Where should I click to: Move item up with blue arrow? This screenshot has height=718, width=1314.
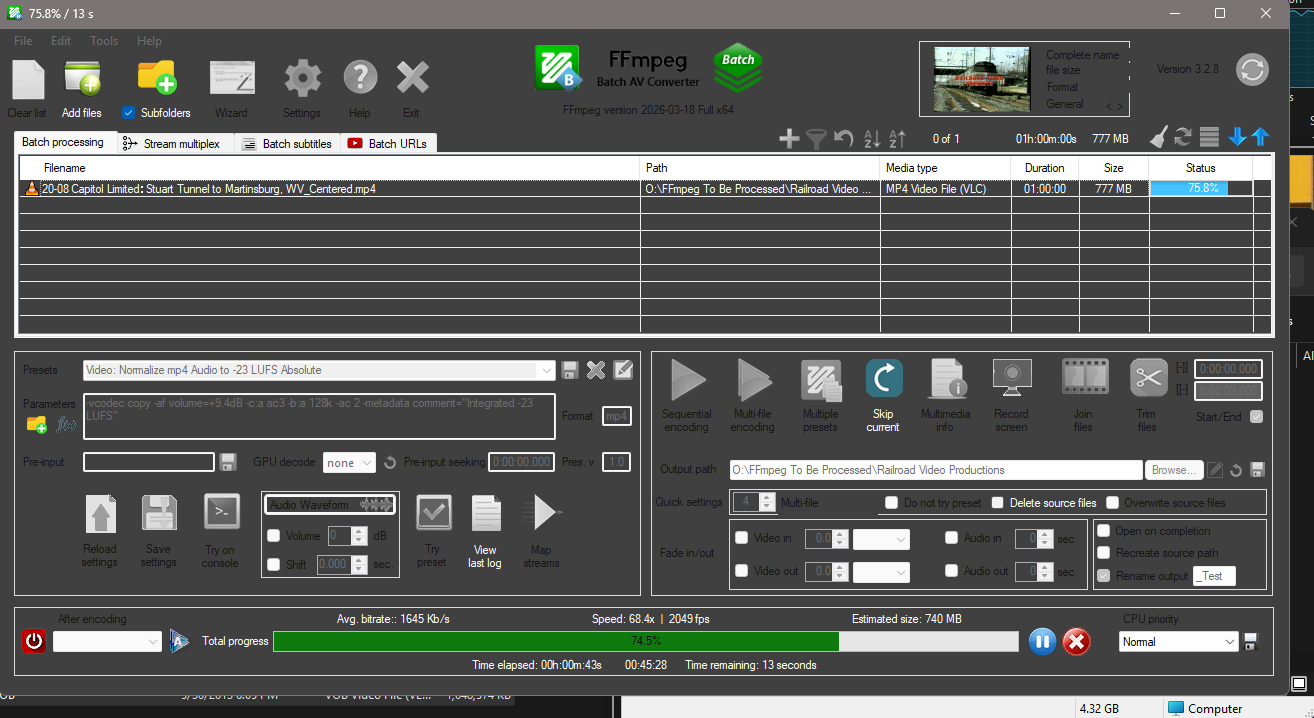tap(1260, 138)
